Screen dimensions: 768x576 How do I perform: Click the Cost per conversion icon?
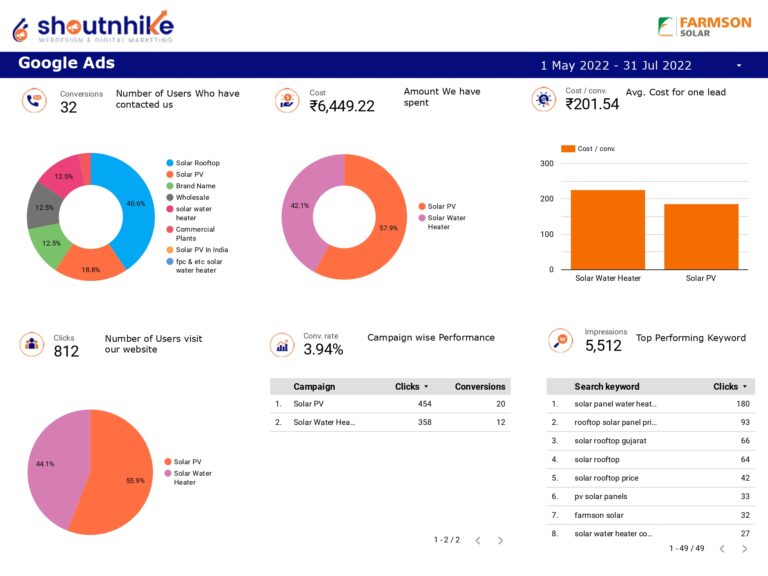click(543, 99)
